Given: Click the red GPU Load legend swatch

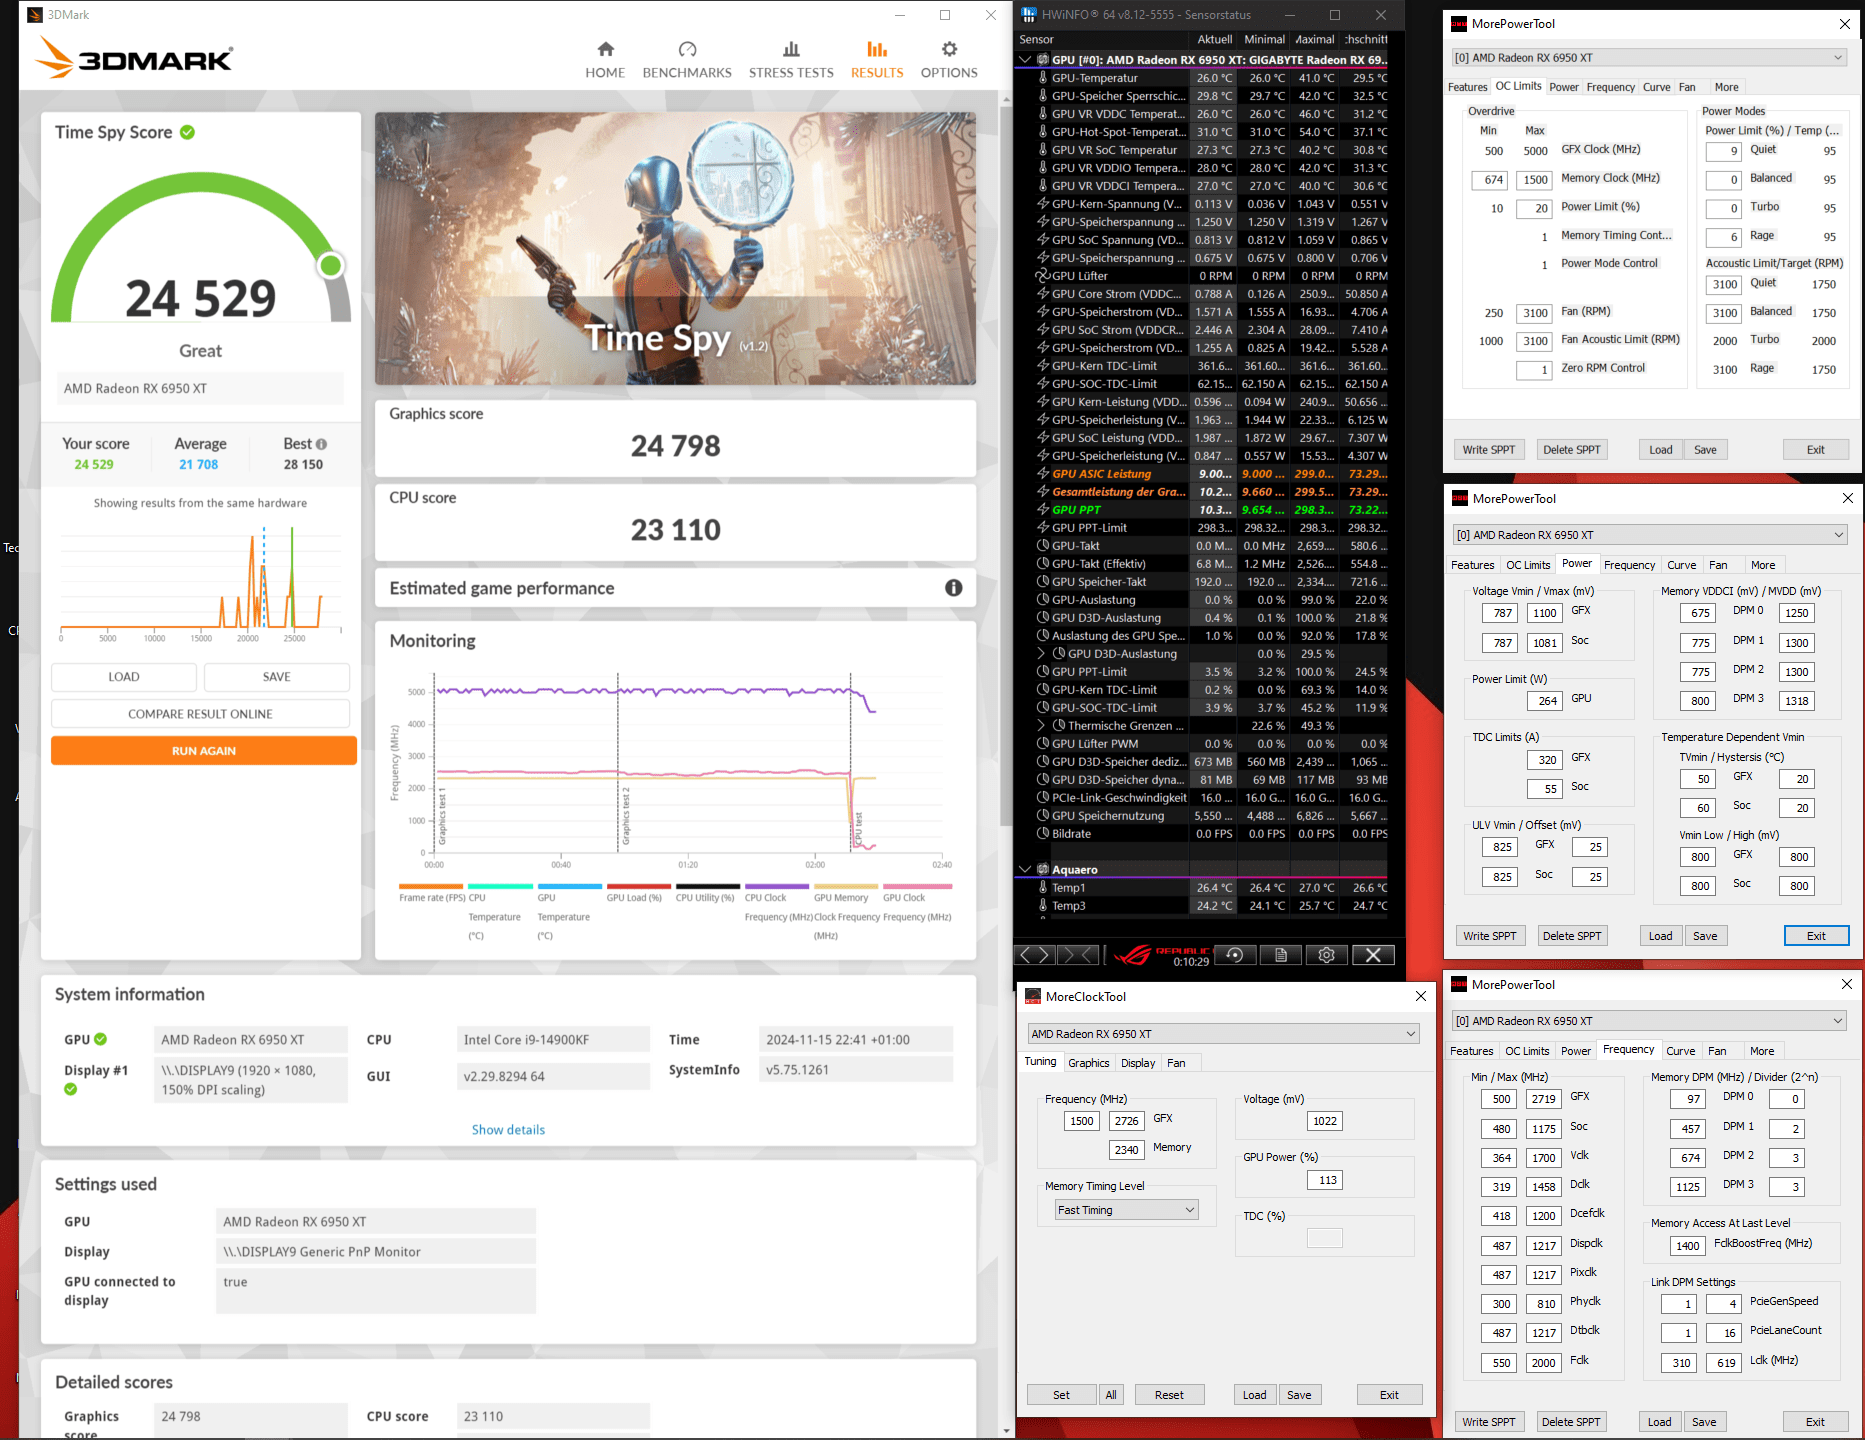Looking at the screenshot, I should tap(639, 887).
